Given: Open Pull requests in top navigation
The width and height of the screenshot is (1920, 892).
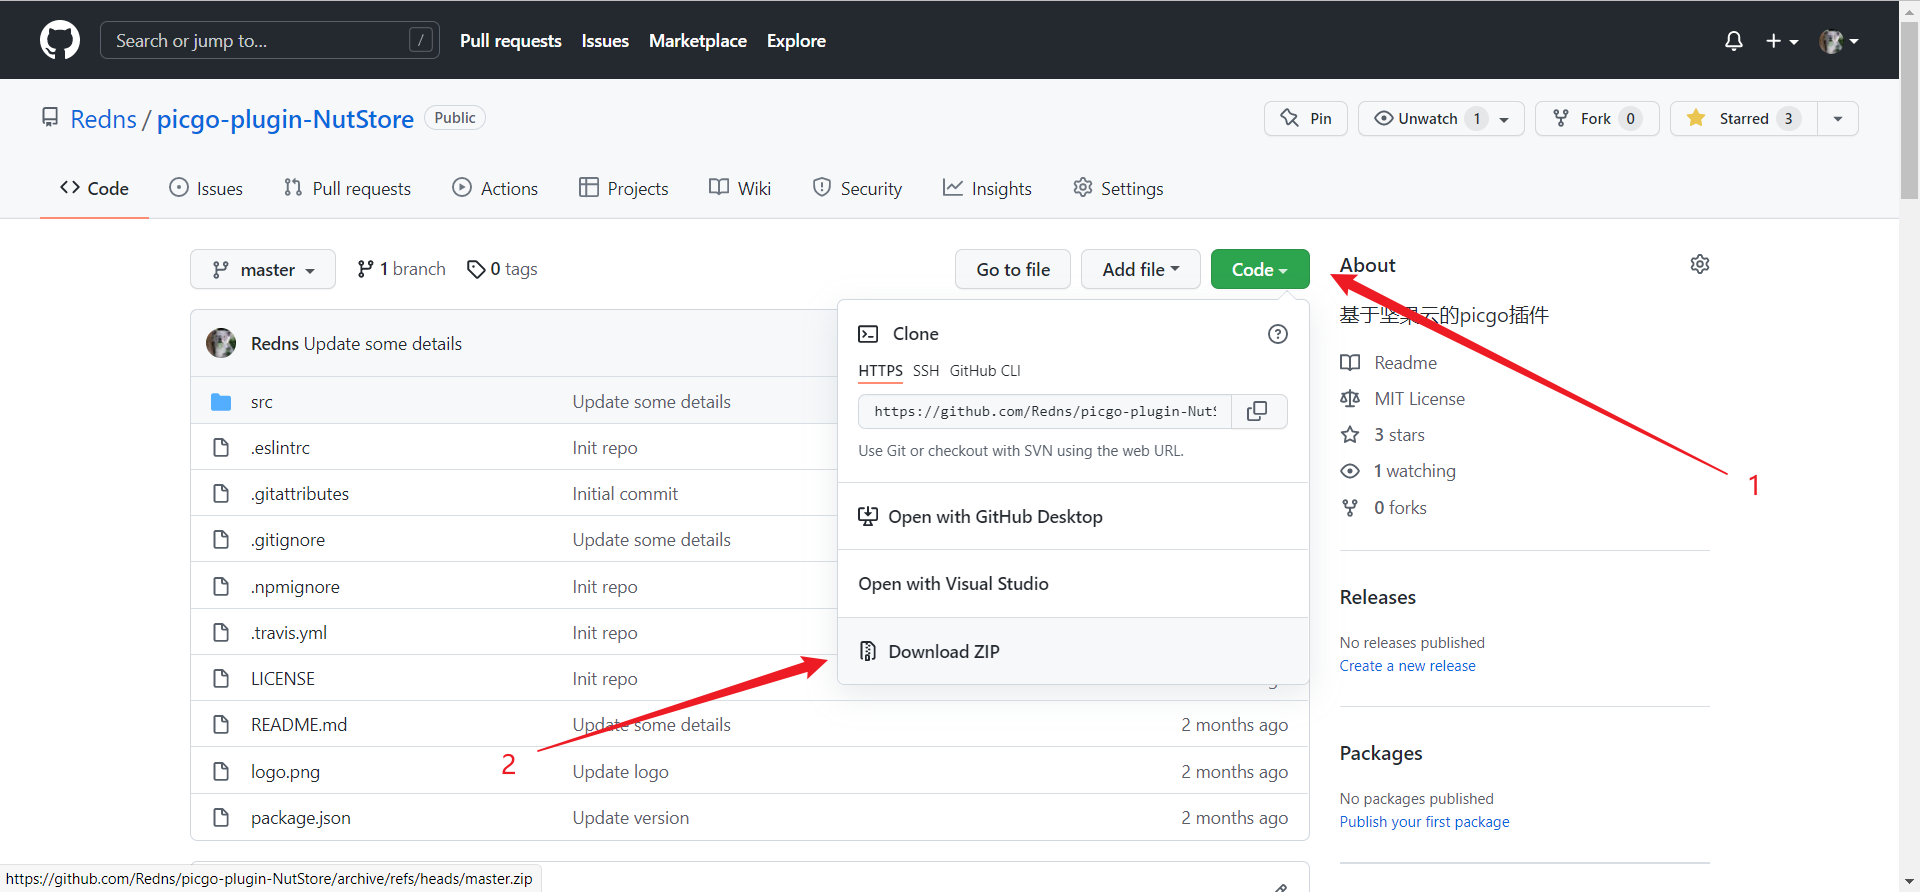Looking at the screenshot, I should click(x=510, y=41).
